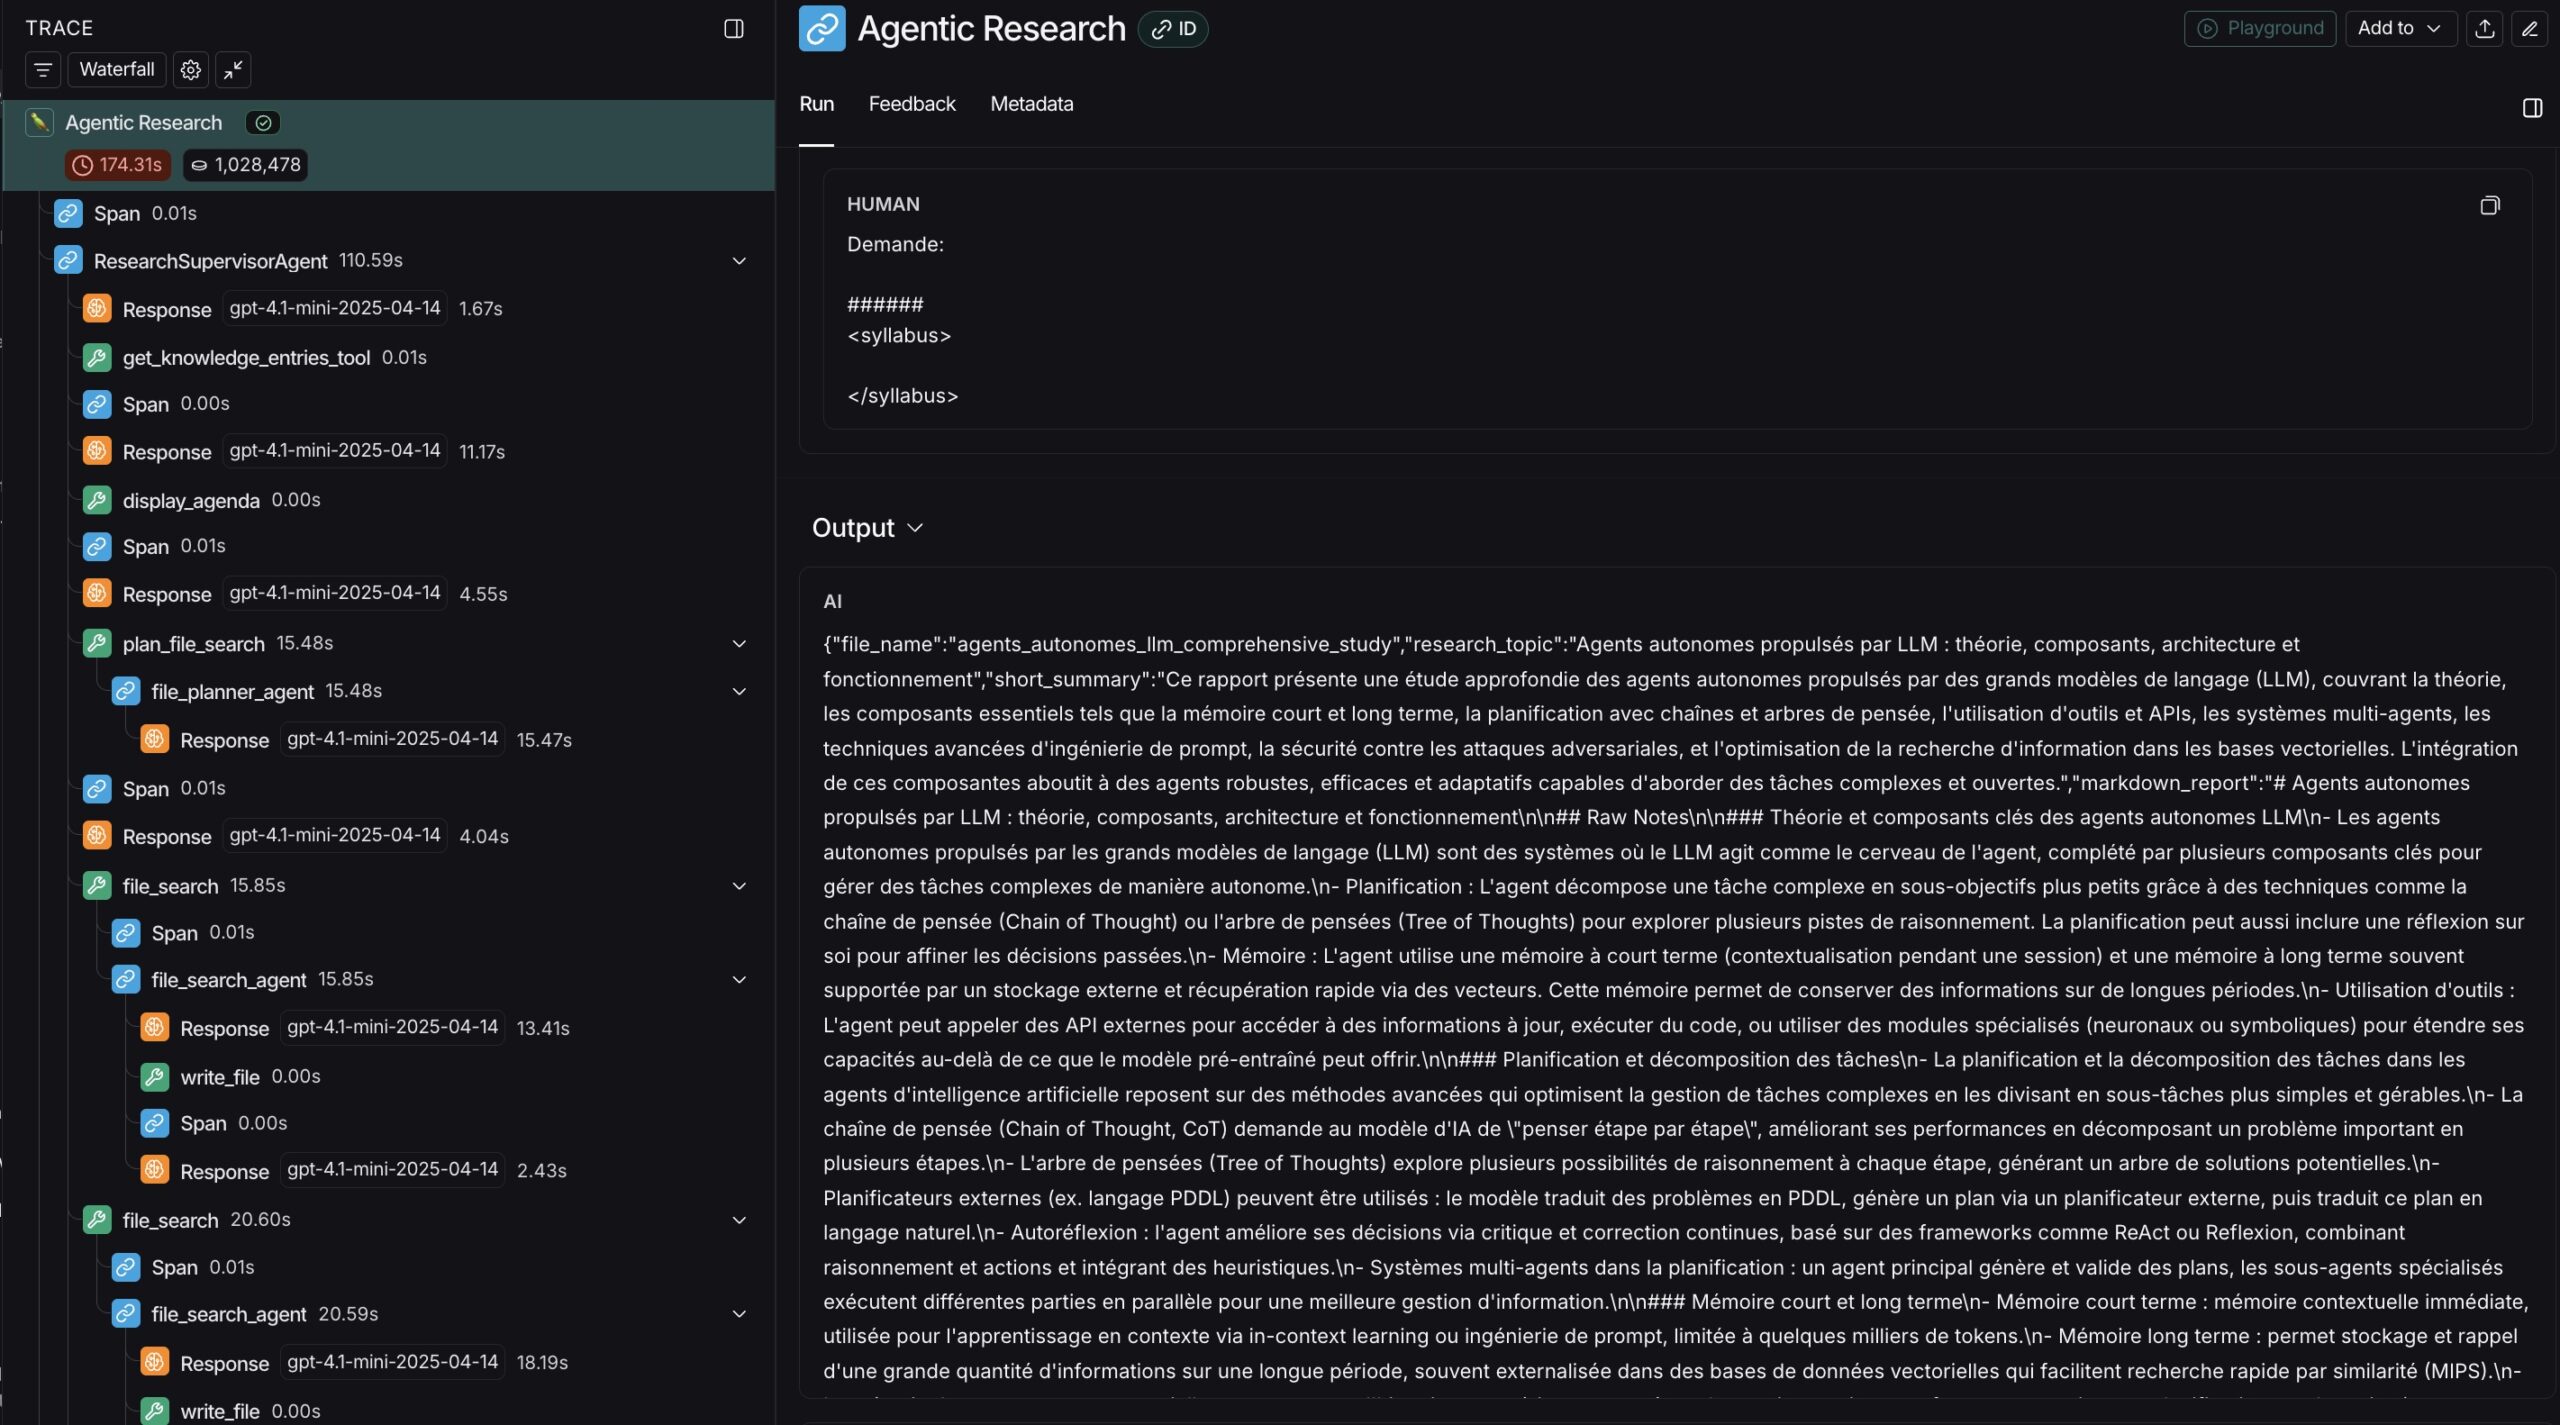The height and width of the screenshot is (1425, 2560).
Task: Open the Add to dropdown
Action: click(2399, 29)
